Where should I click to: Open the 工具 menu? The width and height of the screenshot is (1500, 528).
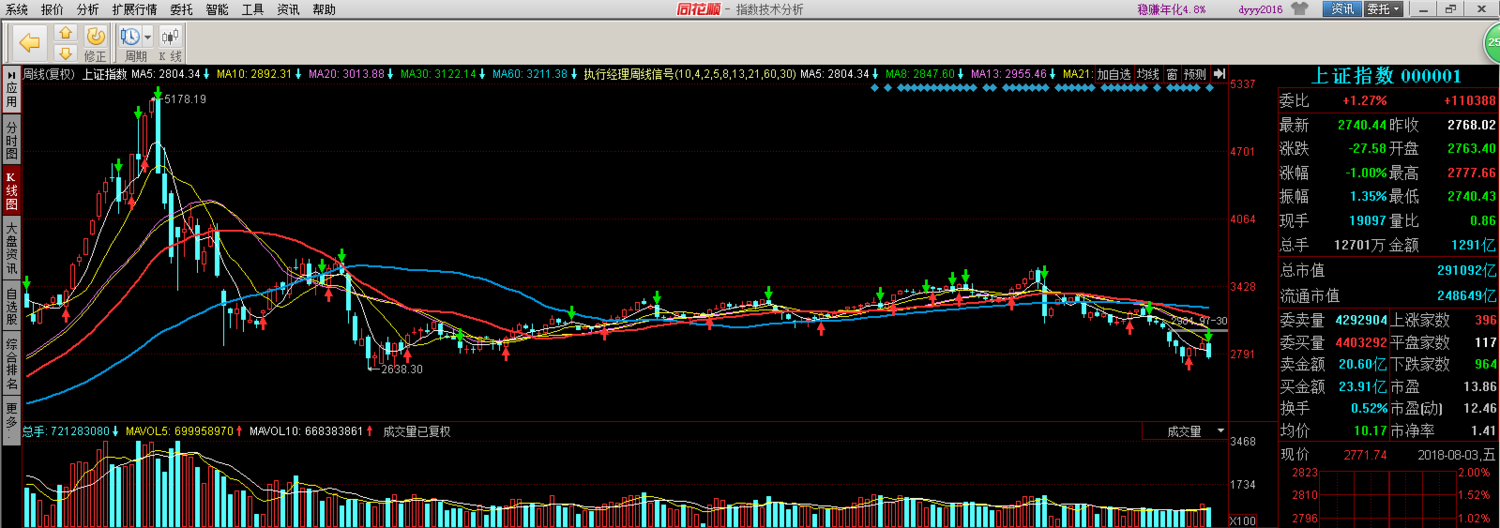tap(253, 9)
